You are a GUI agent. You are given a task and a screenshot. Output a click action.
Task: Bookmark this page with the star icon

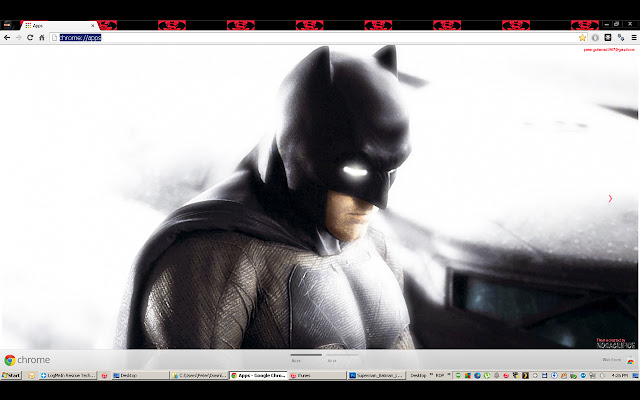tap(582, 38)
